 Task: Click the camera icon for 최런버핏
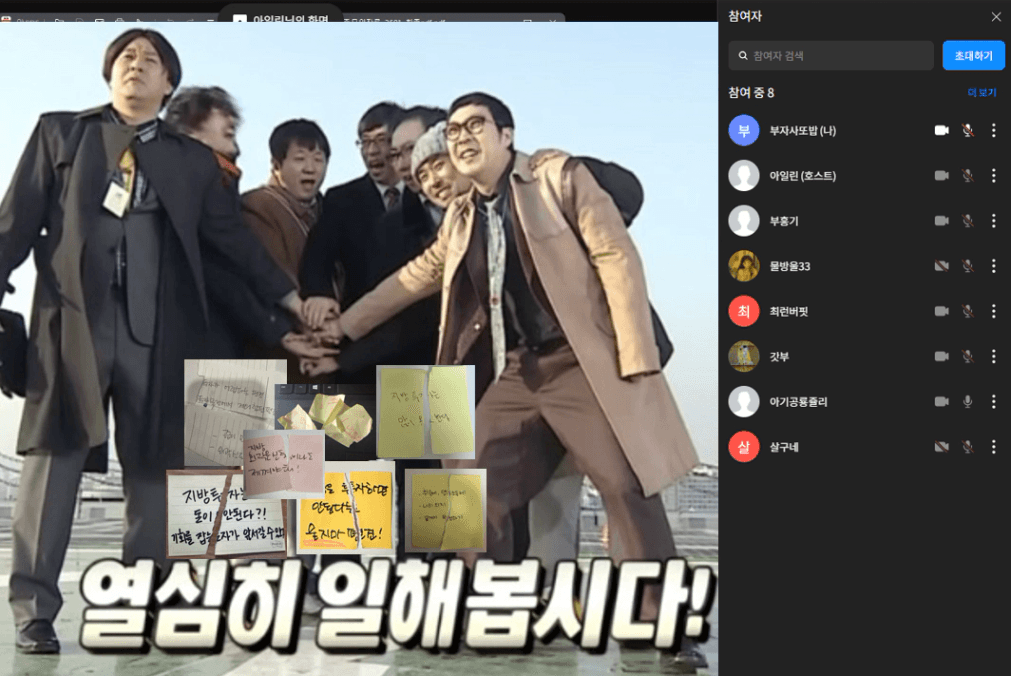tap(941, 311)
